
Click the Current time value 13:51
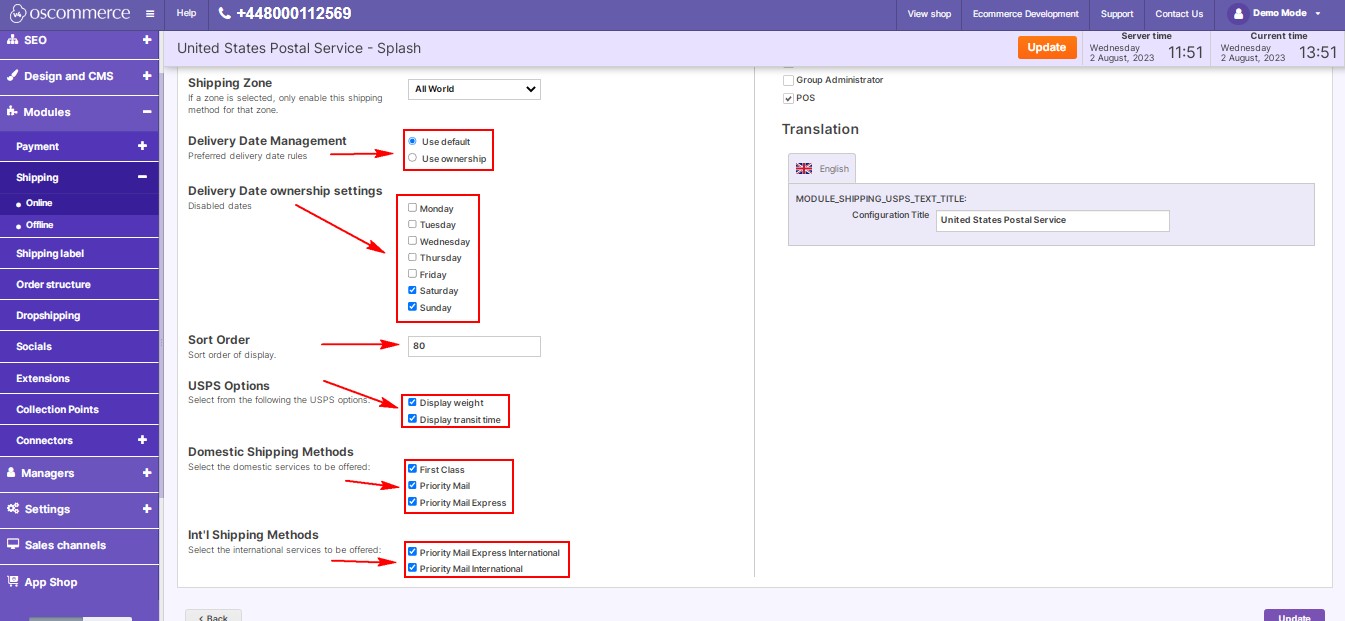1318,53
